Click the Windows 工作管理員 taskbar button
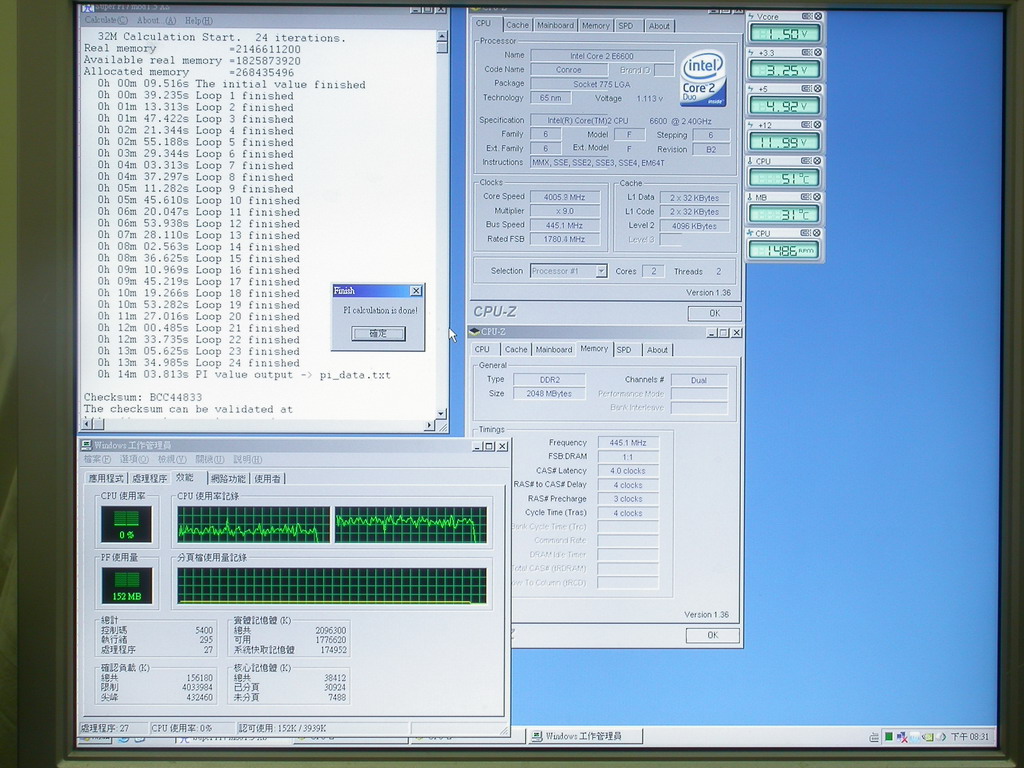 point(584,736)
